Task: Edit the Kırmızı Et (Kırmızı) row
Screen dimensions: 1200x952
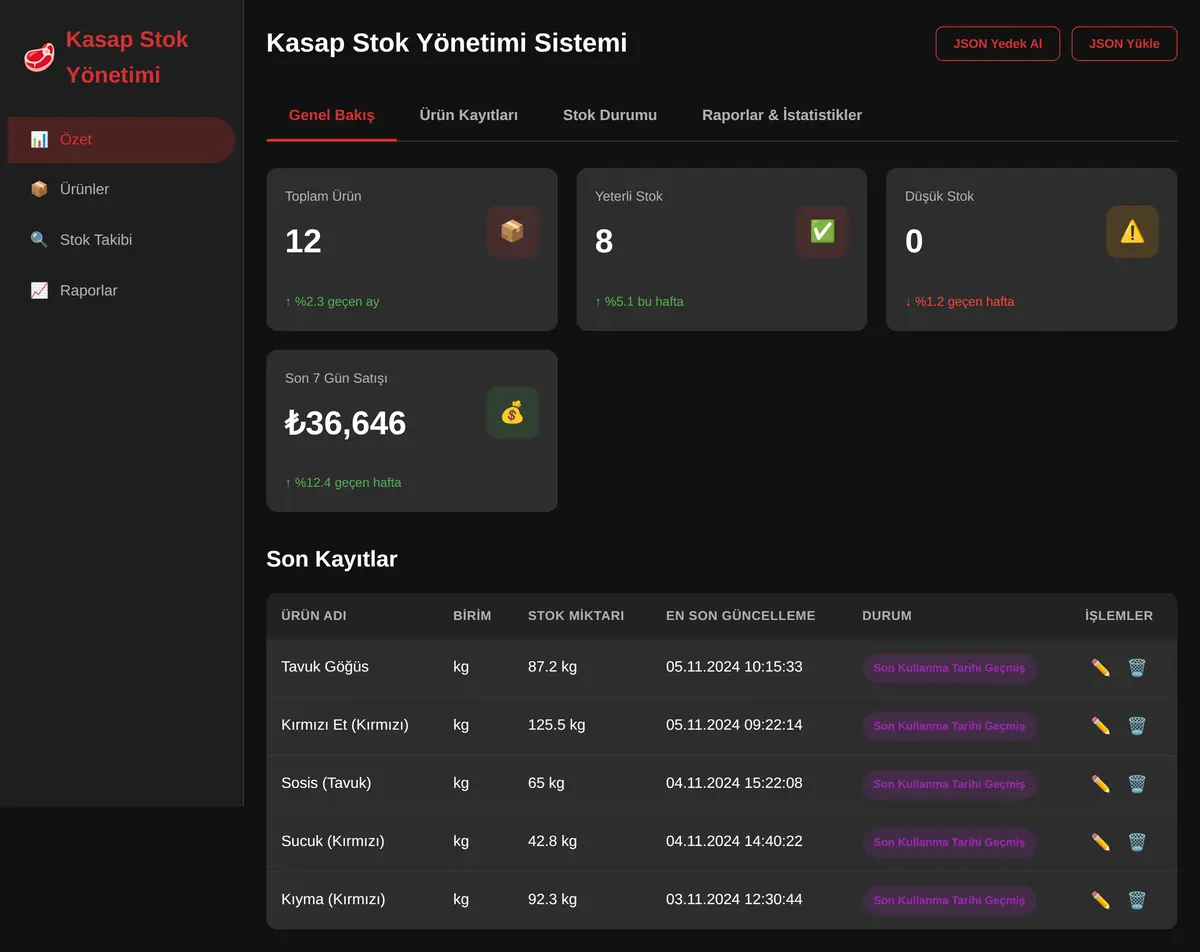Action: tap(1101, 726)
